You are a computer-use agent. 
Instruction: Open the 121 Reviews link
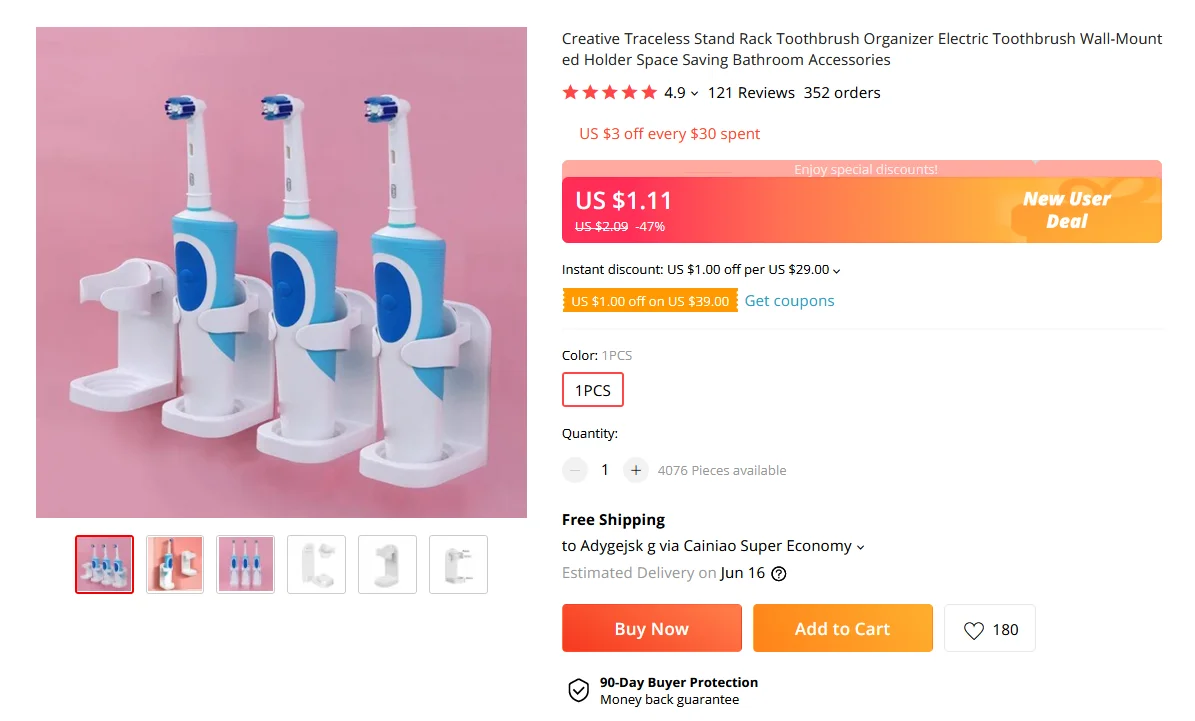751,93
